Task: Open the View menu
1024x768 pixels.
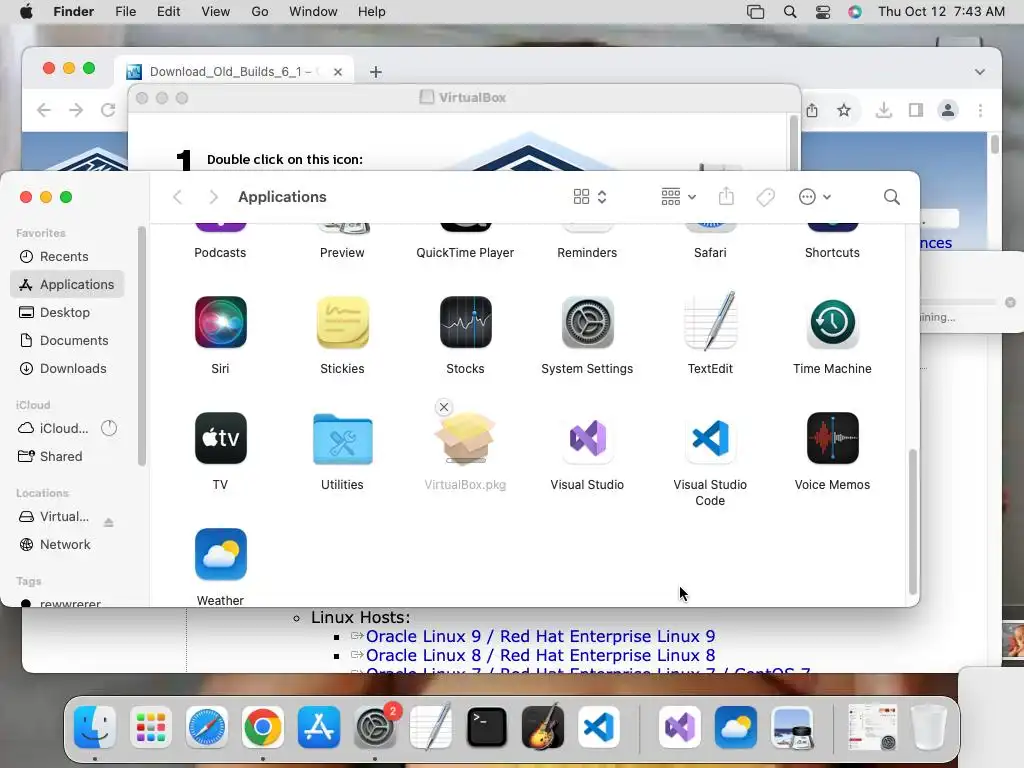Action: coord(216,11)
